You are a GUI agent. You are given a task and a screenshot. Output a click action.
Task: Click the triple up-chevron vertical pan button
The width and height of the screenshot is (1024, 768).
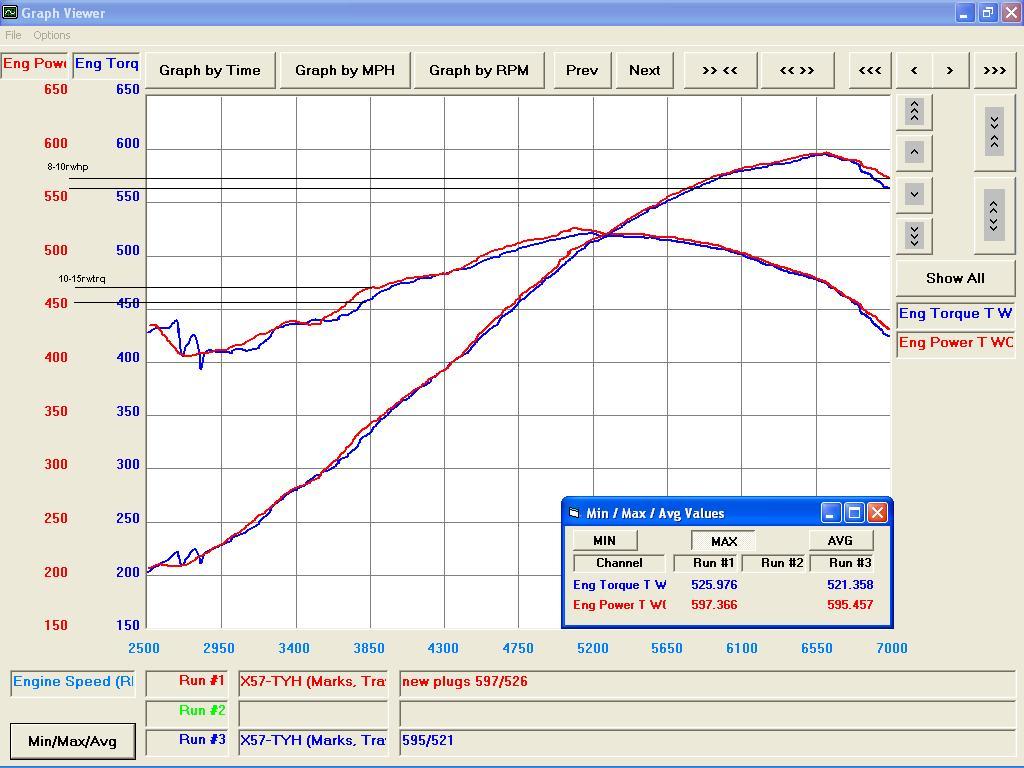pos(914,112)
